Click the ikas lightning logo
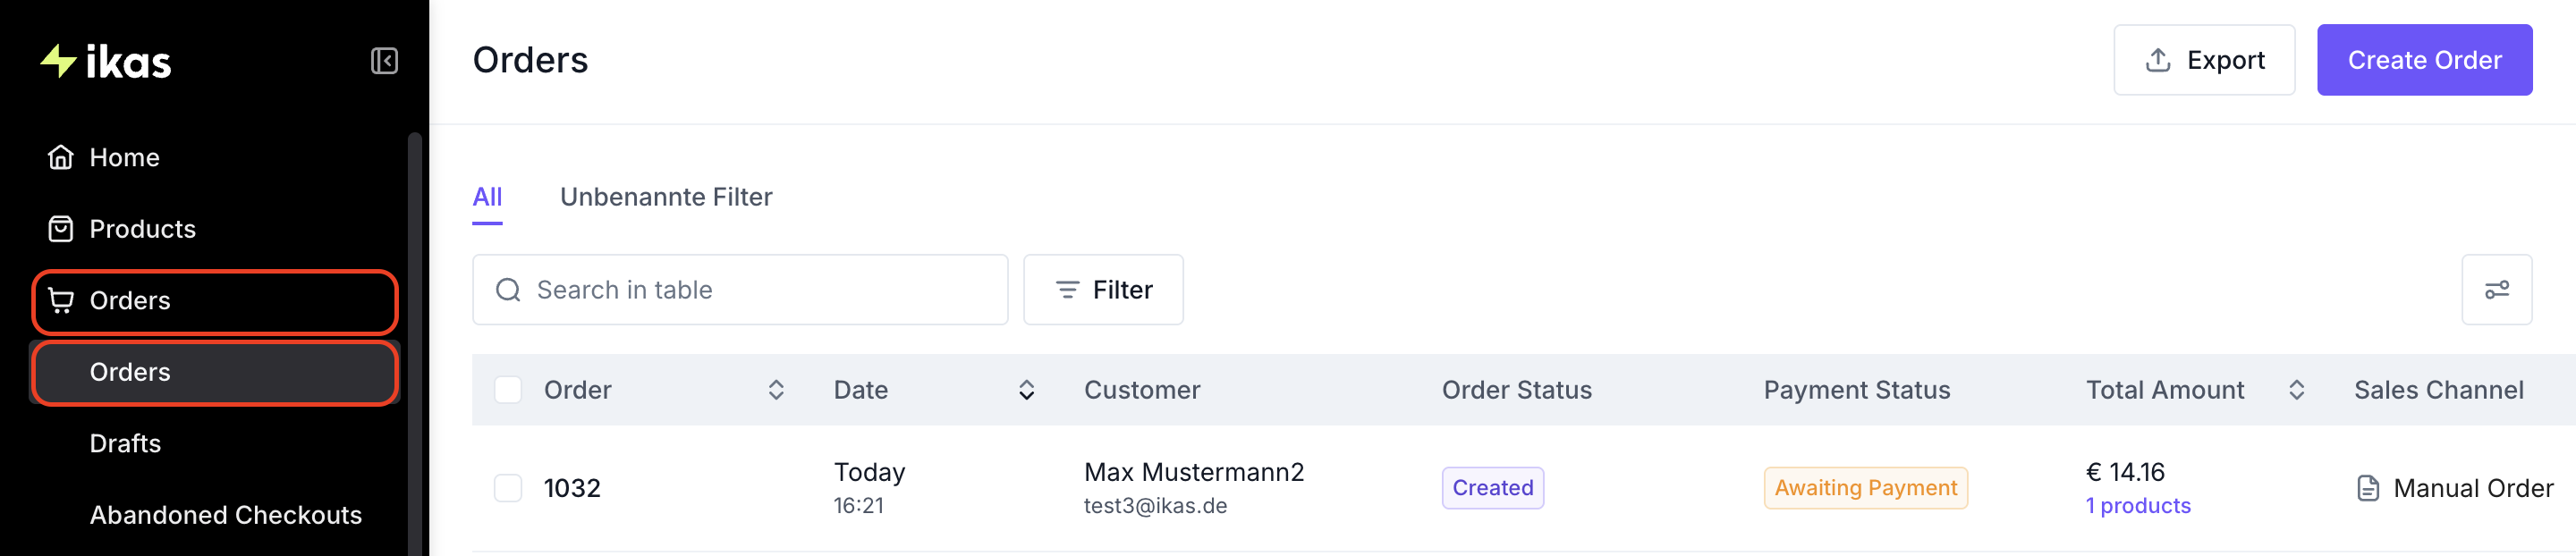Image resolution: width=2576 pixels, height=556 pixels. (x=59, y=61)
